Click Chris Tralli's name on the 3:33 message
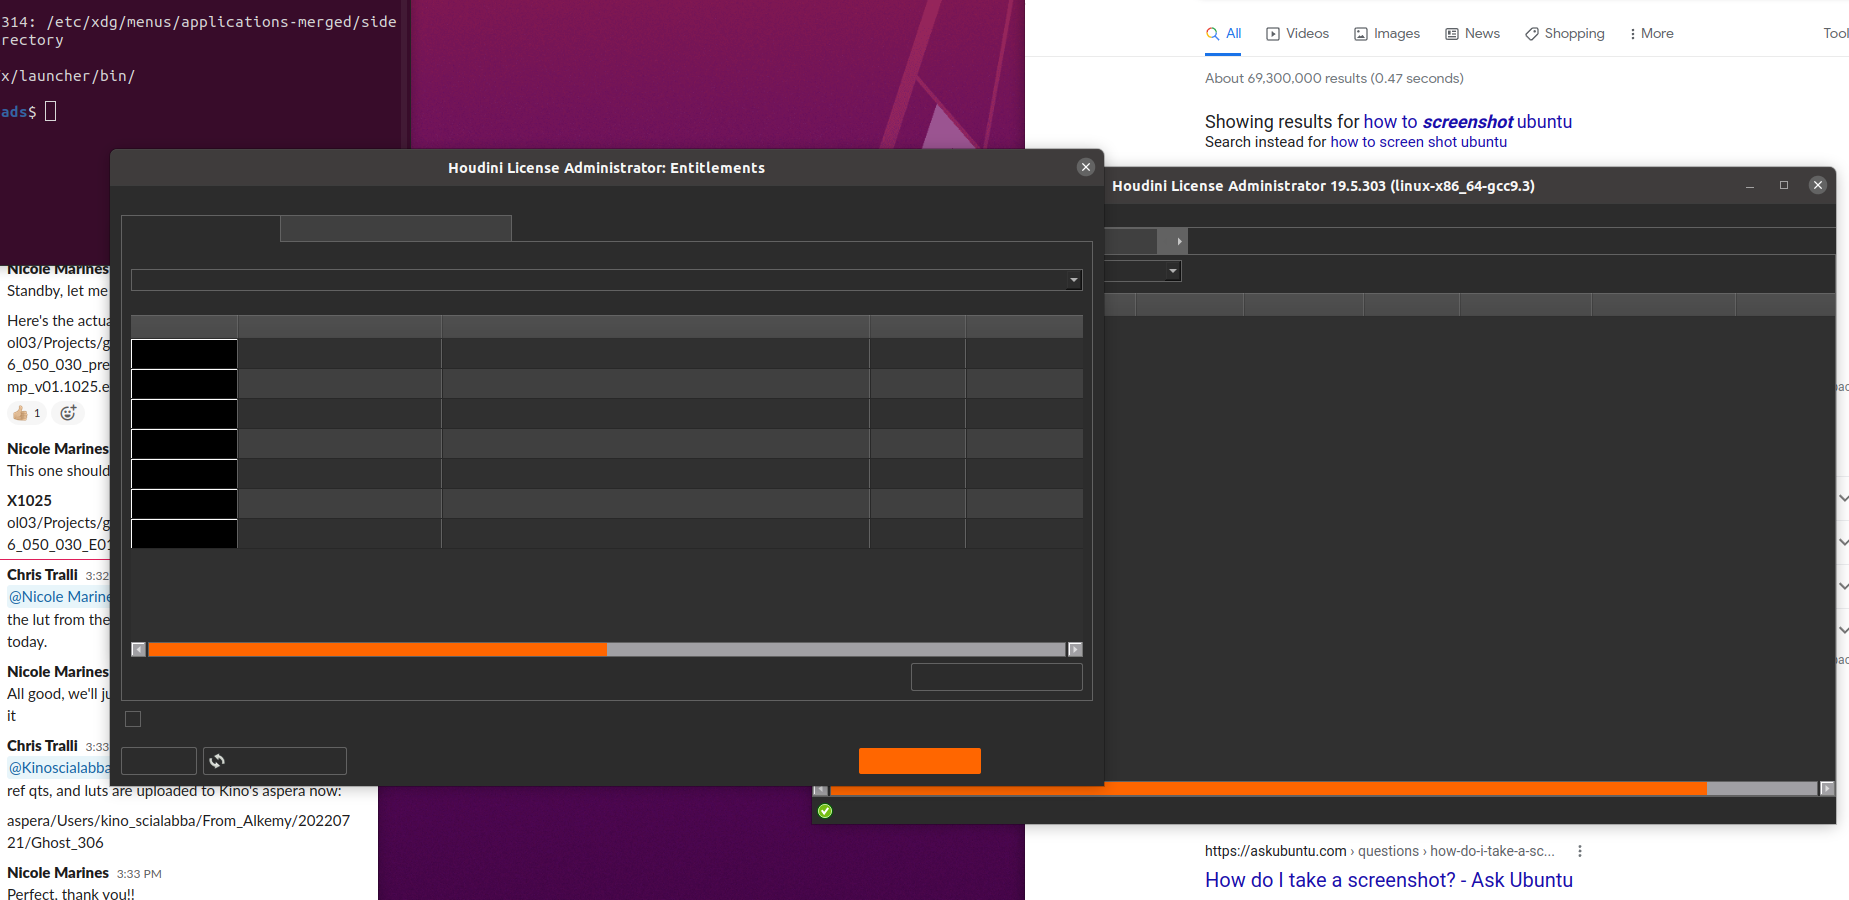This screenshot has height=900, width=1849. (x=42, y=746)
